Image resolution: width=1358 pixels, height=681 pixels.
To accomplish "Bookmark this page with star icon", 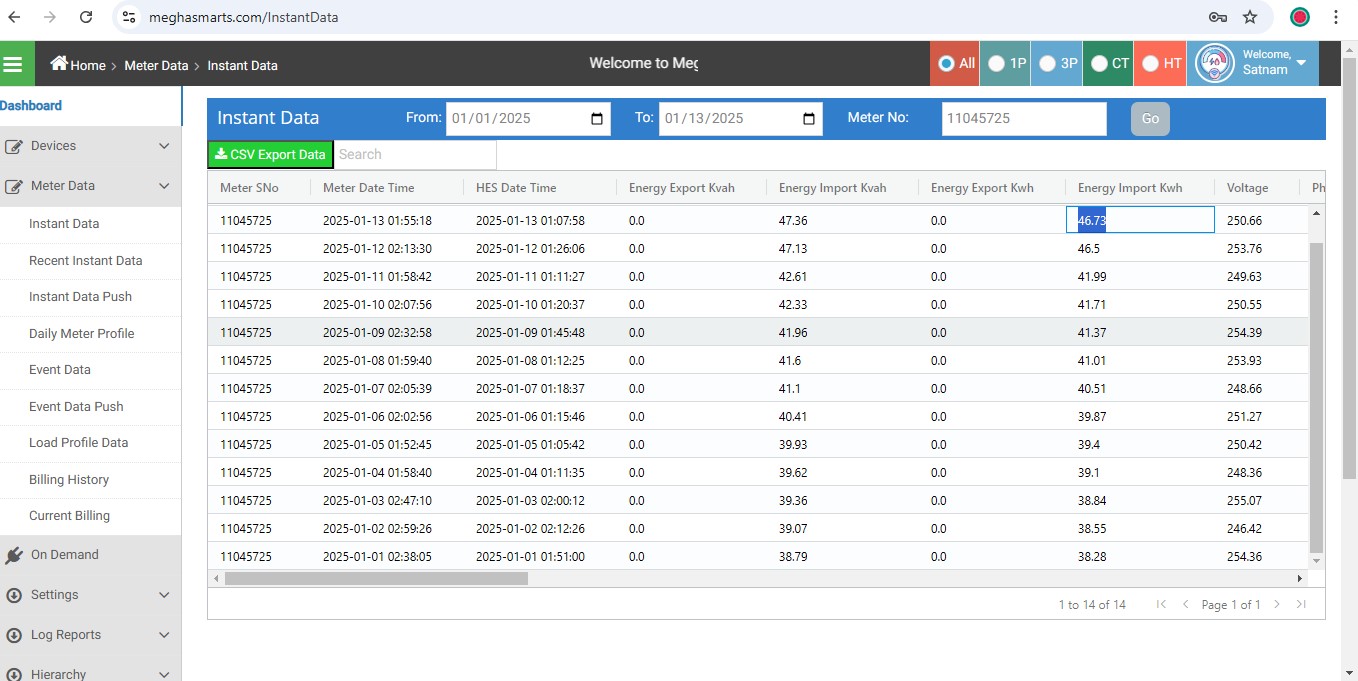I will (x=1250, y=17).
